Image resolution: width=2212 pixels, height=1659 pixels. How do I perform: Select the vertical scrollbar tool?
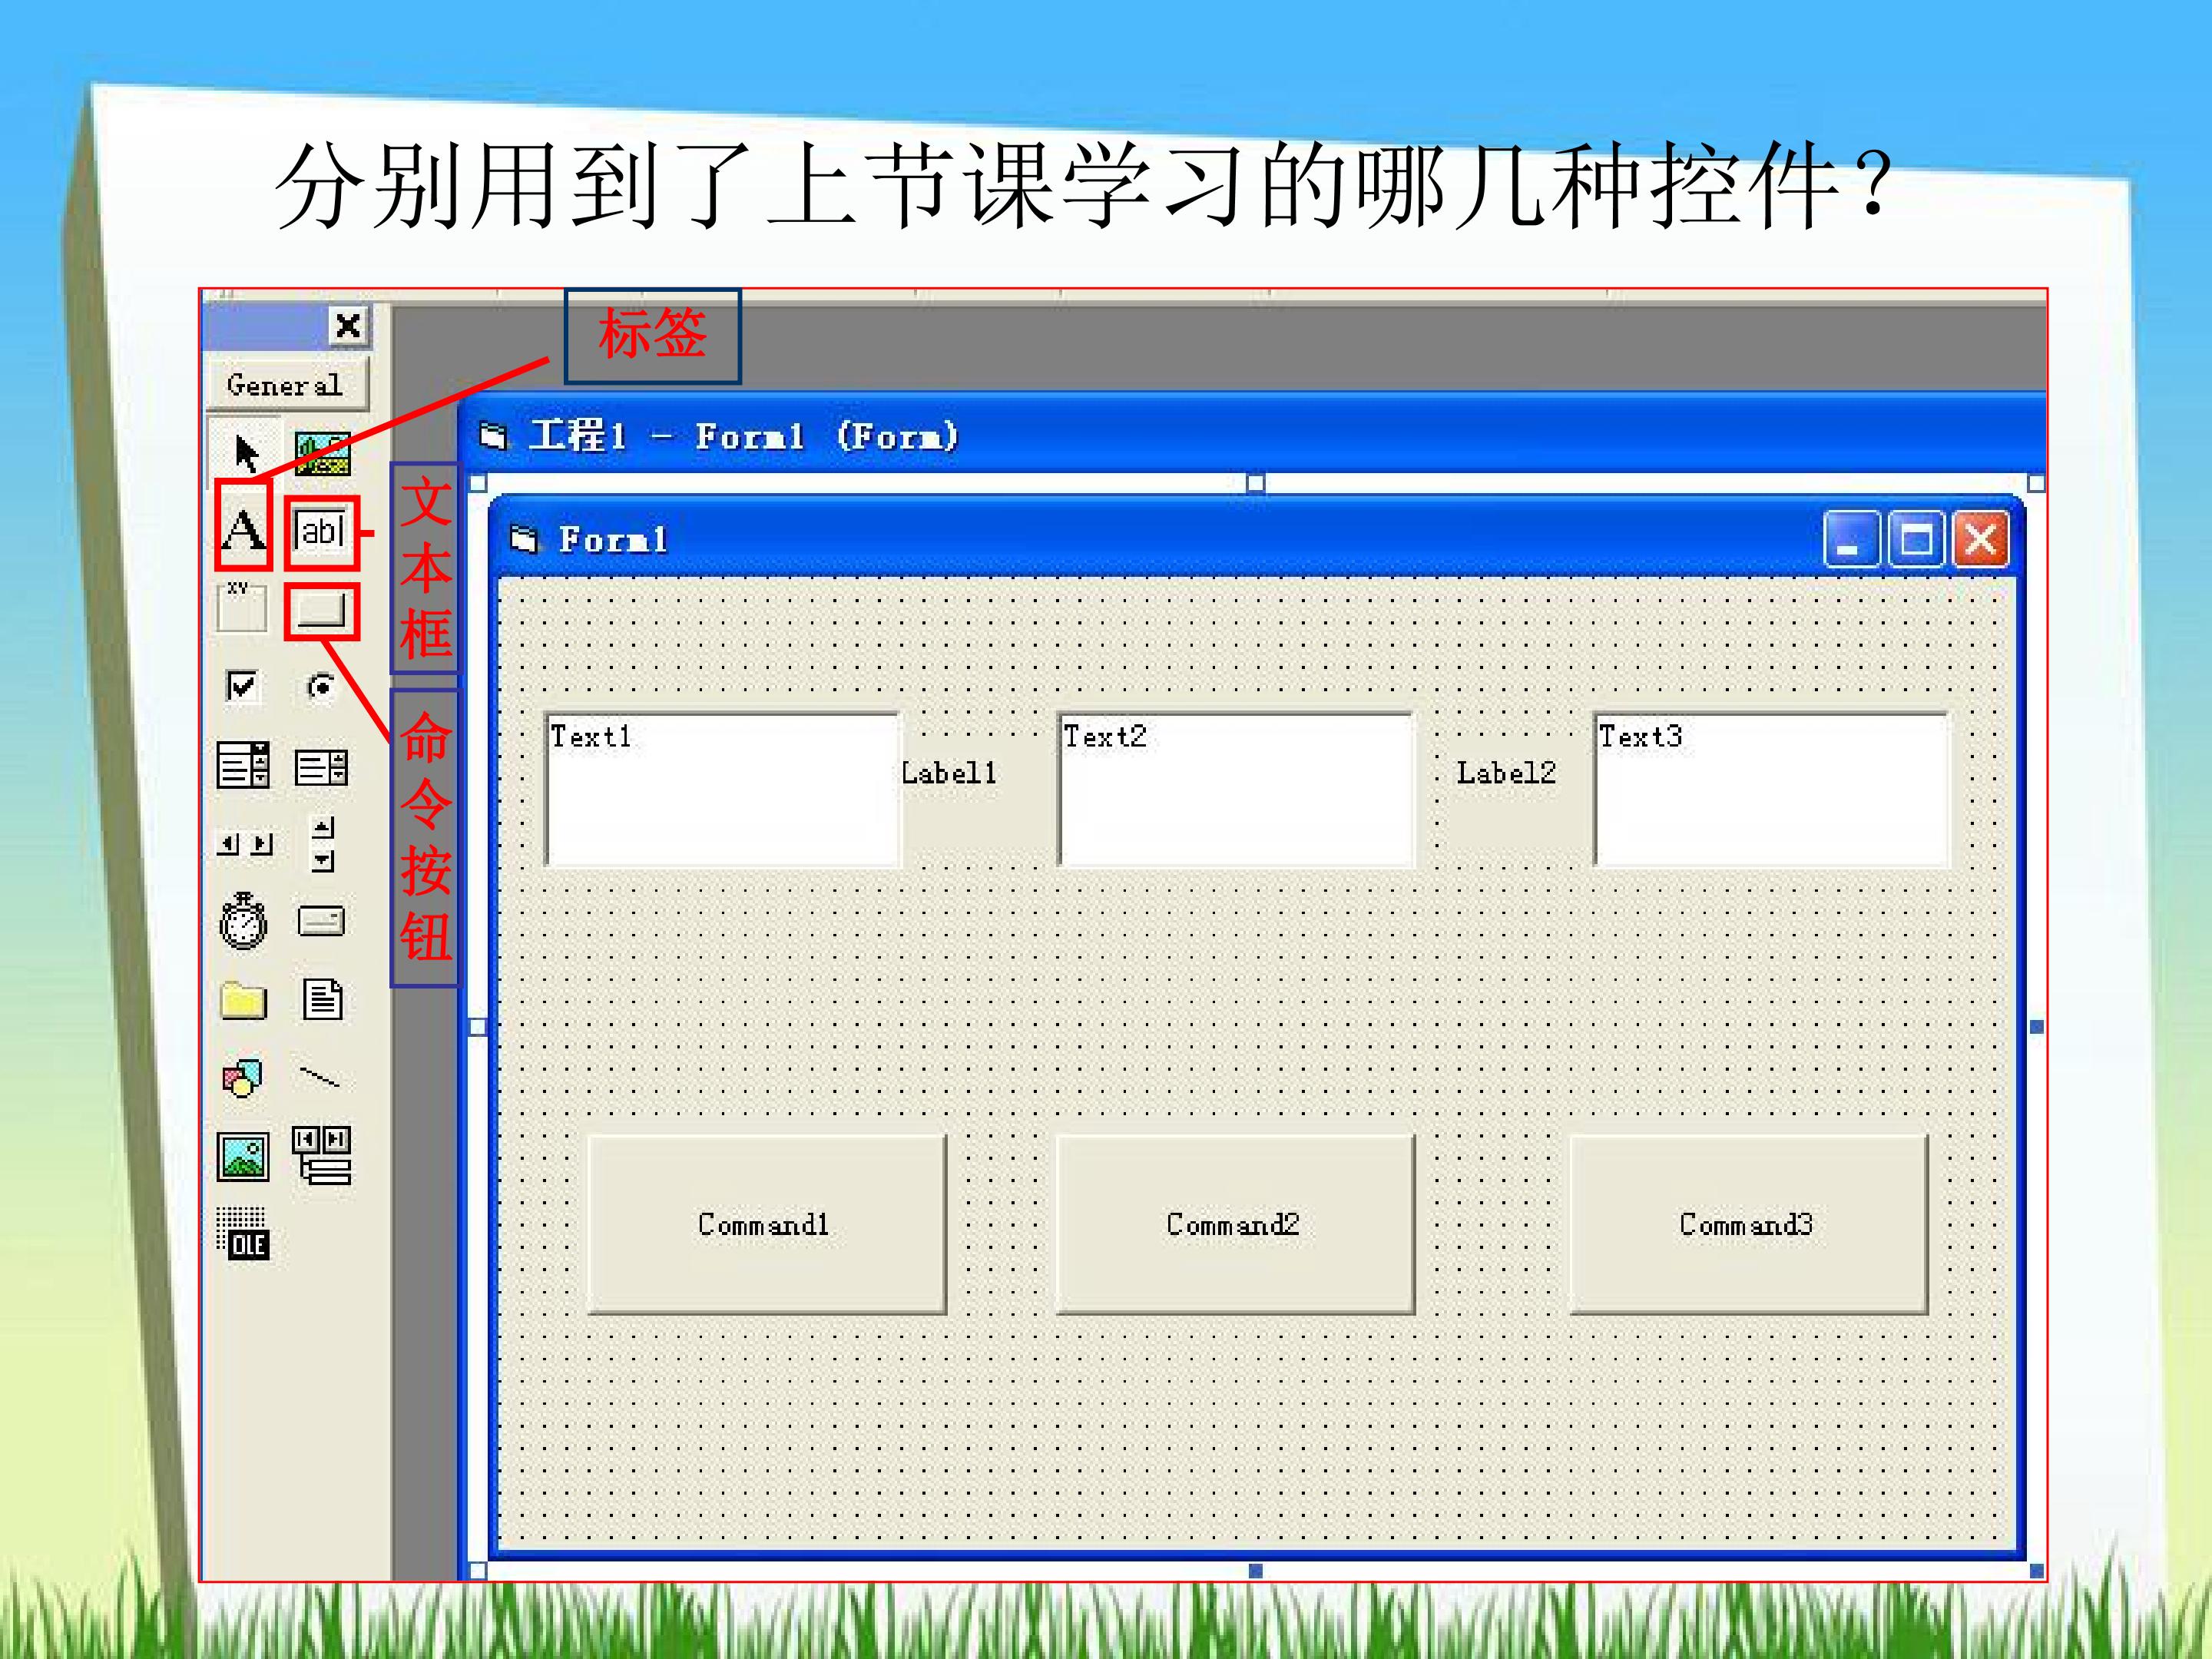click(x=323, y=845)
